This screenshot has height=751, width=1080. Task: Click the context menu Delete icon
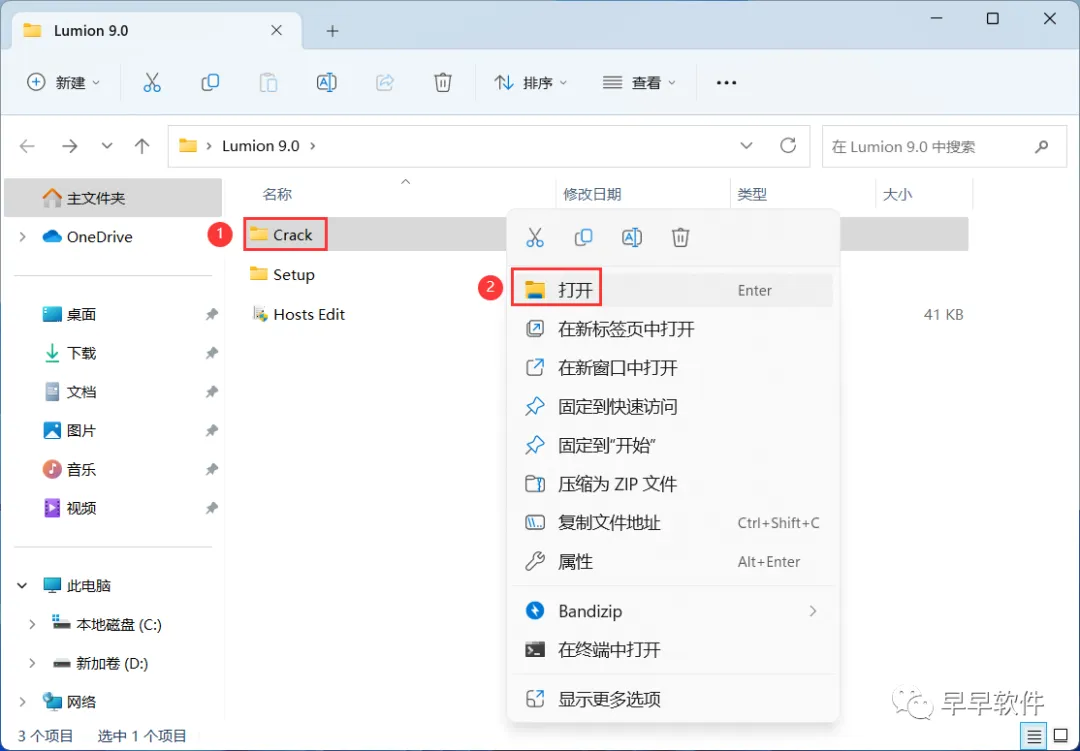(681, 238)
